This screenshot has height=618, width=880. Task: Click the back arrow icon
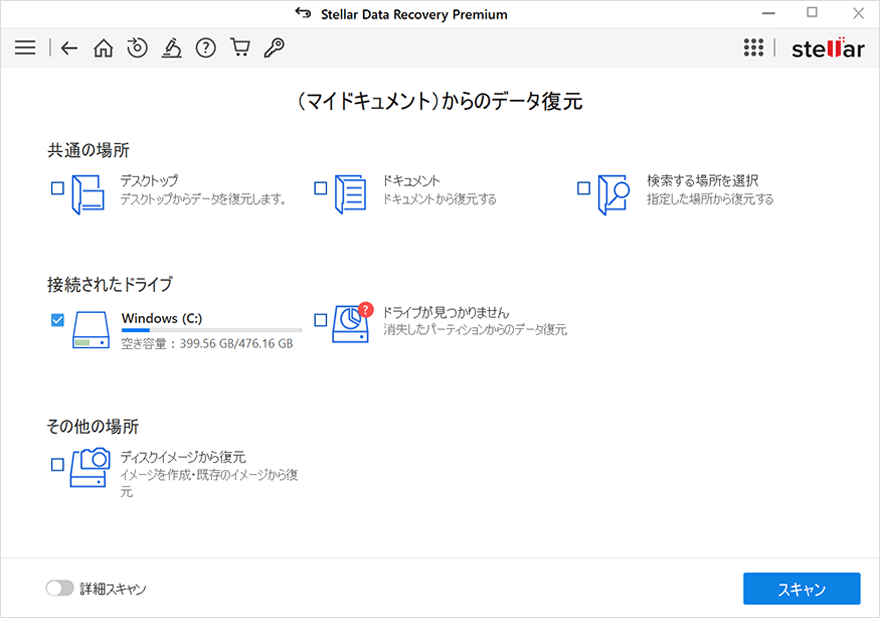[x=68, y=47]
